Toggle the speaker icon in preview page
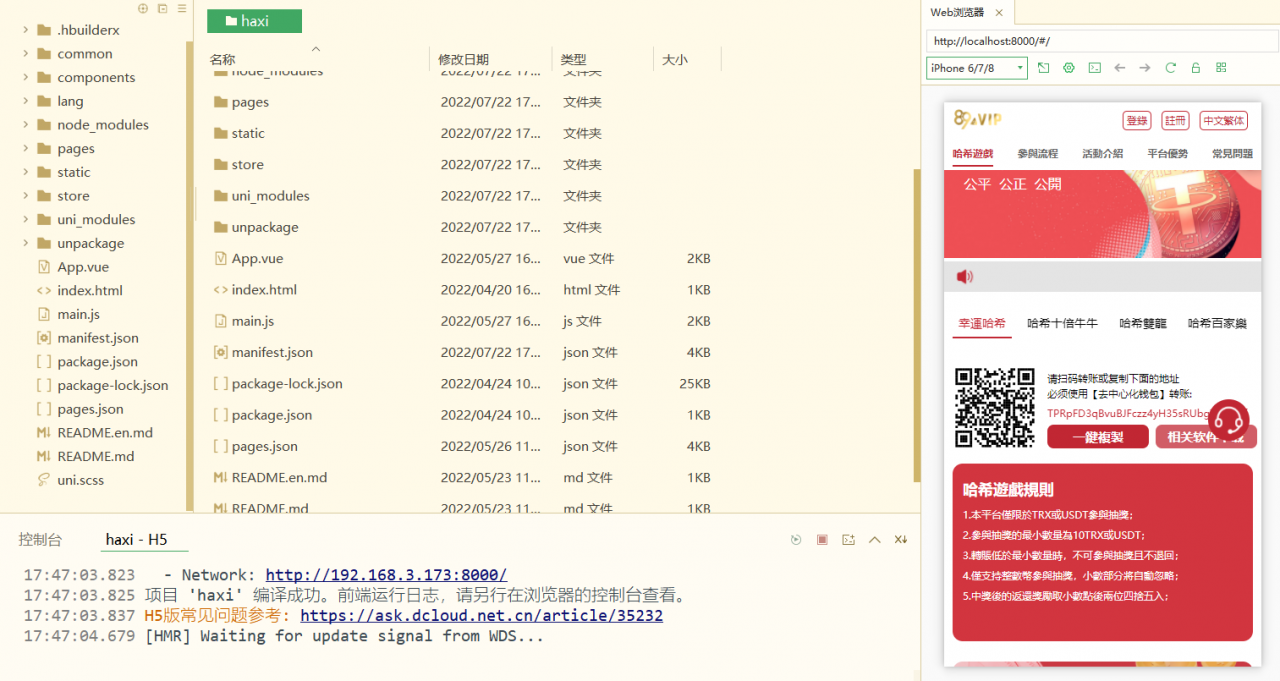This screenshot has height=681, width=1280. (964, 277)
